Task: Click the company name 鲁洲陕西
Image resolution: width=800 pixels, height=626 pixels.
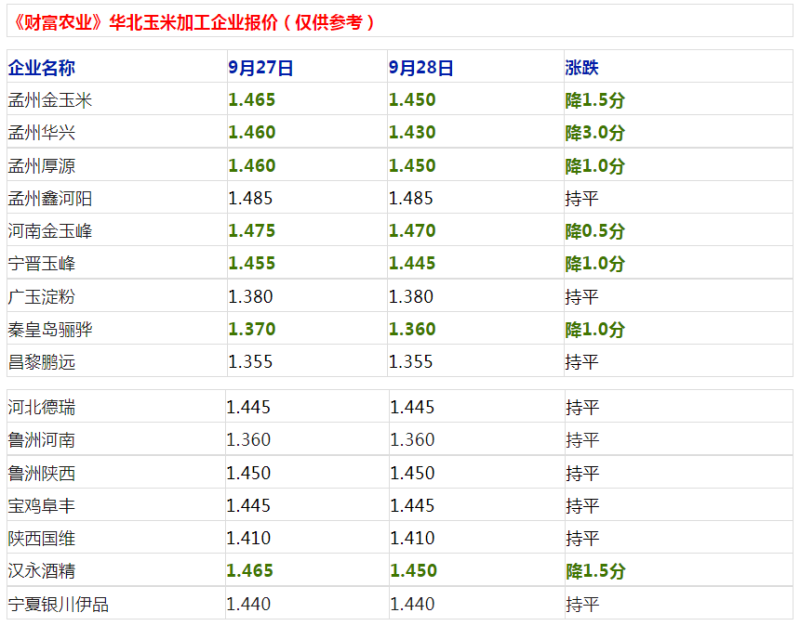Action: (41, 473)
